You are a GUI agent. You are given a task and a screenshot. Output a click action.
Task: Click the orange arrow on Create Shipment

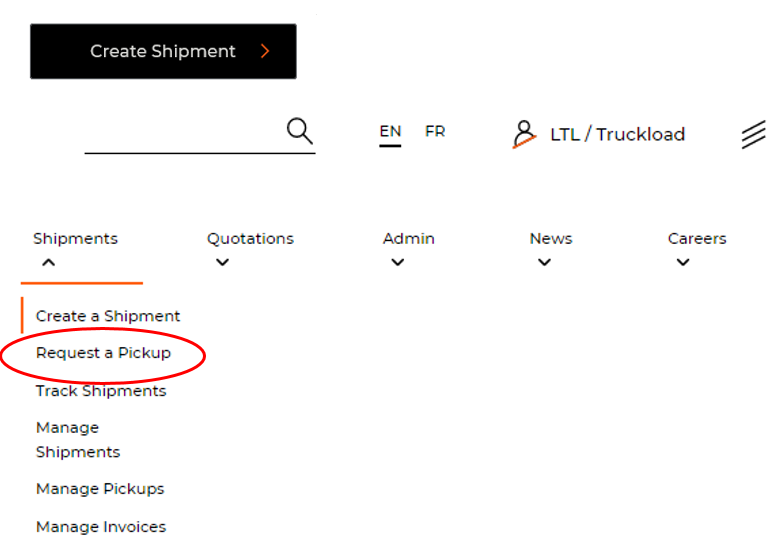point(265,51)
